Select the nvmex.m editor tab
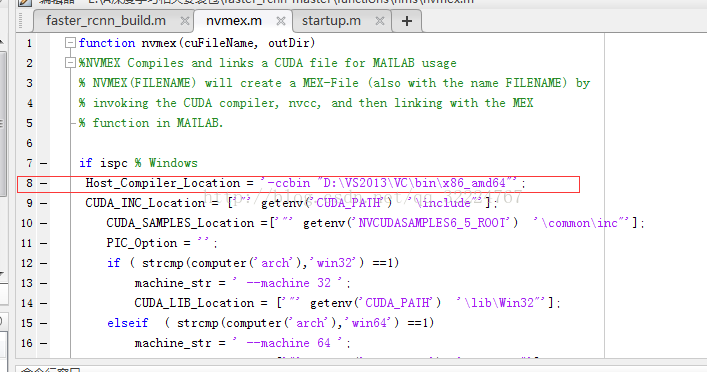This screenshot has height=372, width=707. (234, 21)
